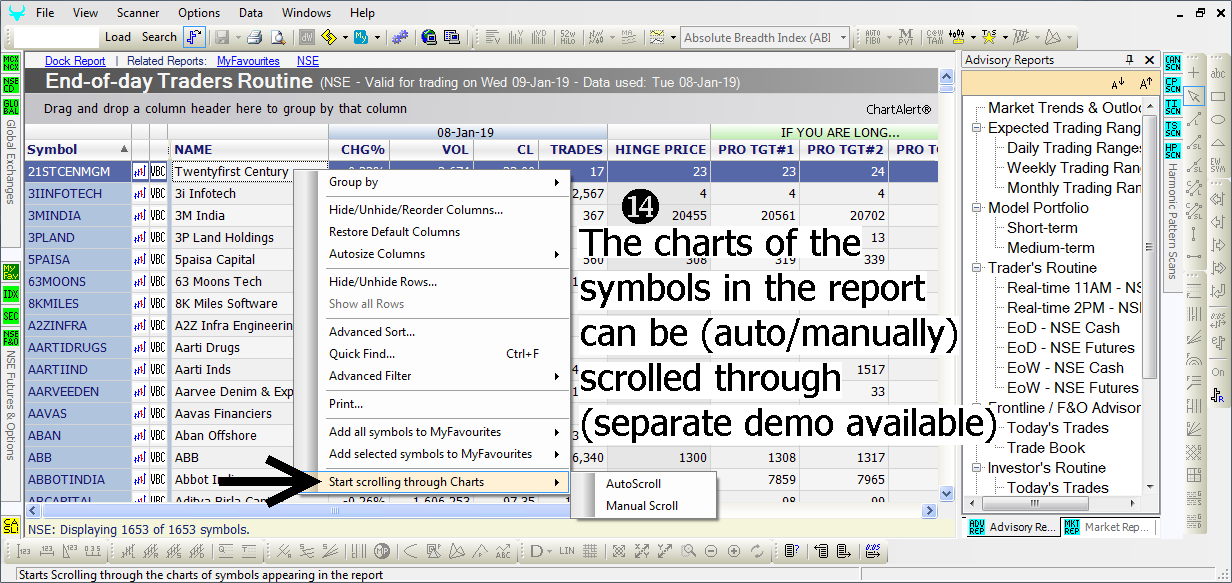
Task: Sort Advisory Reports ascending (A↓)
Action: tap(1118, 84)
